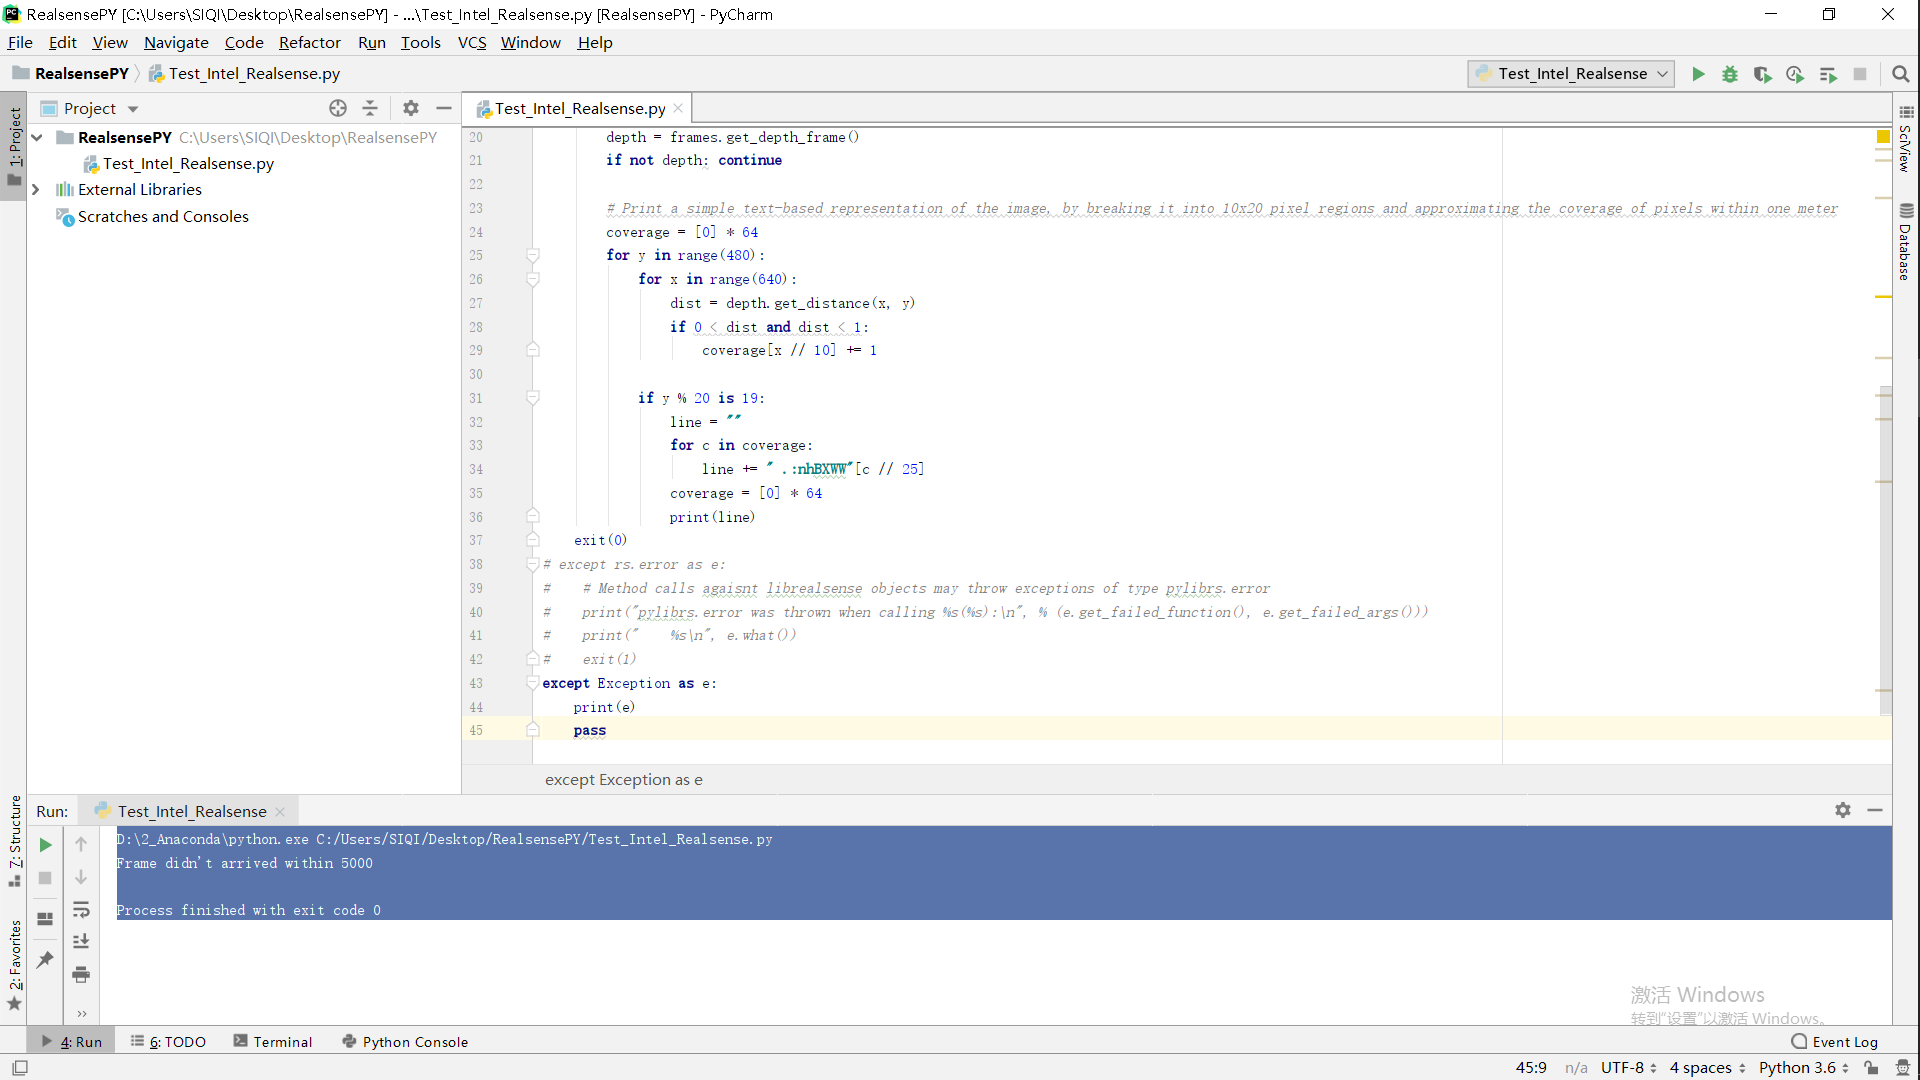Click the Debug bug icon
Viewport: 1920px width, 1080px height.
(1730, 74)
